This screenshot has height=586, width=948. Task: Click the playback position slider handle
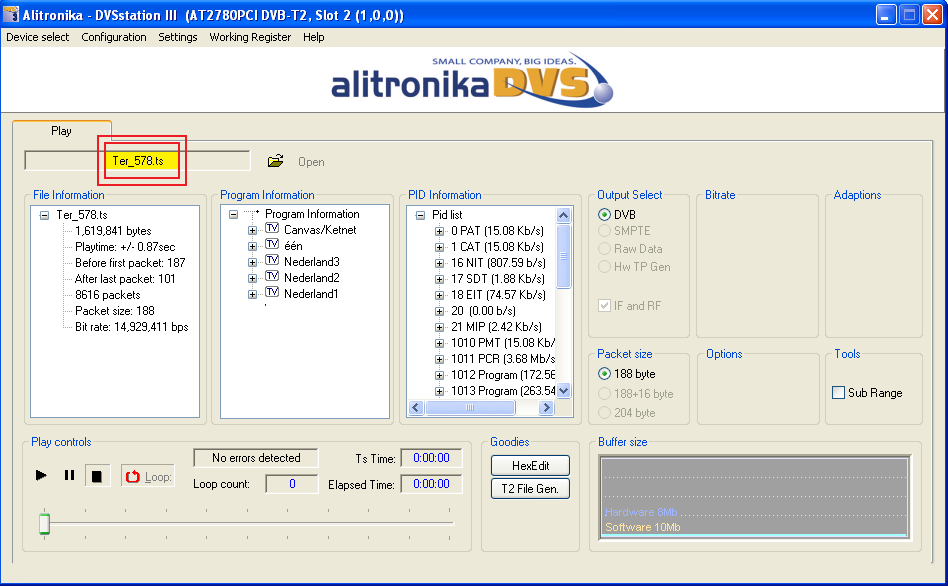point(44,524)
